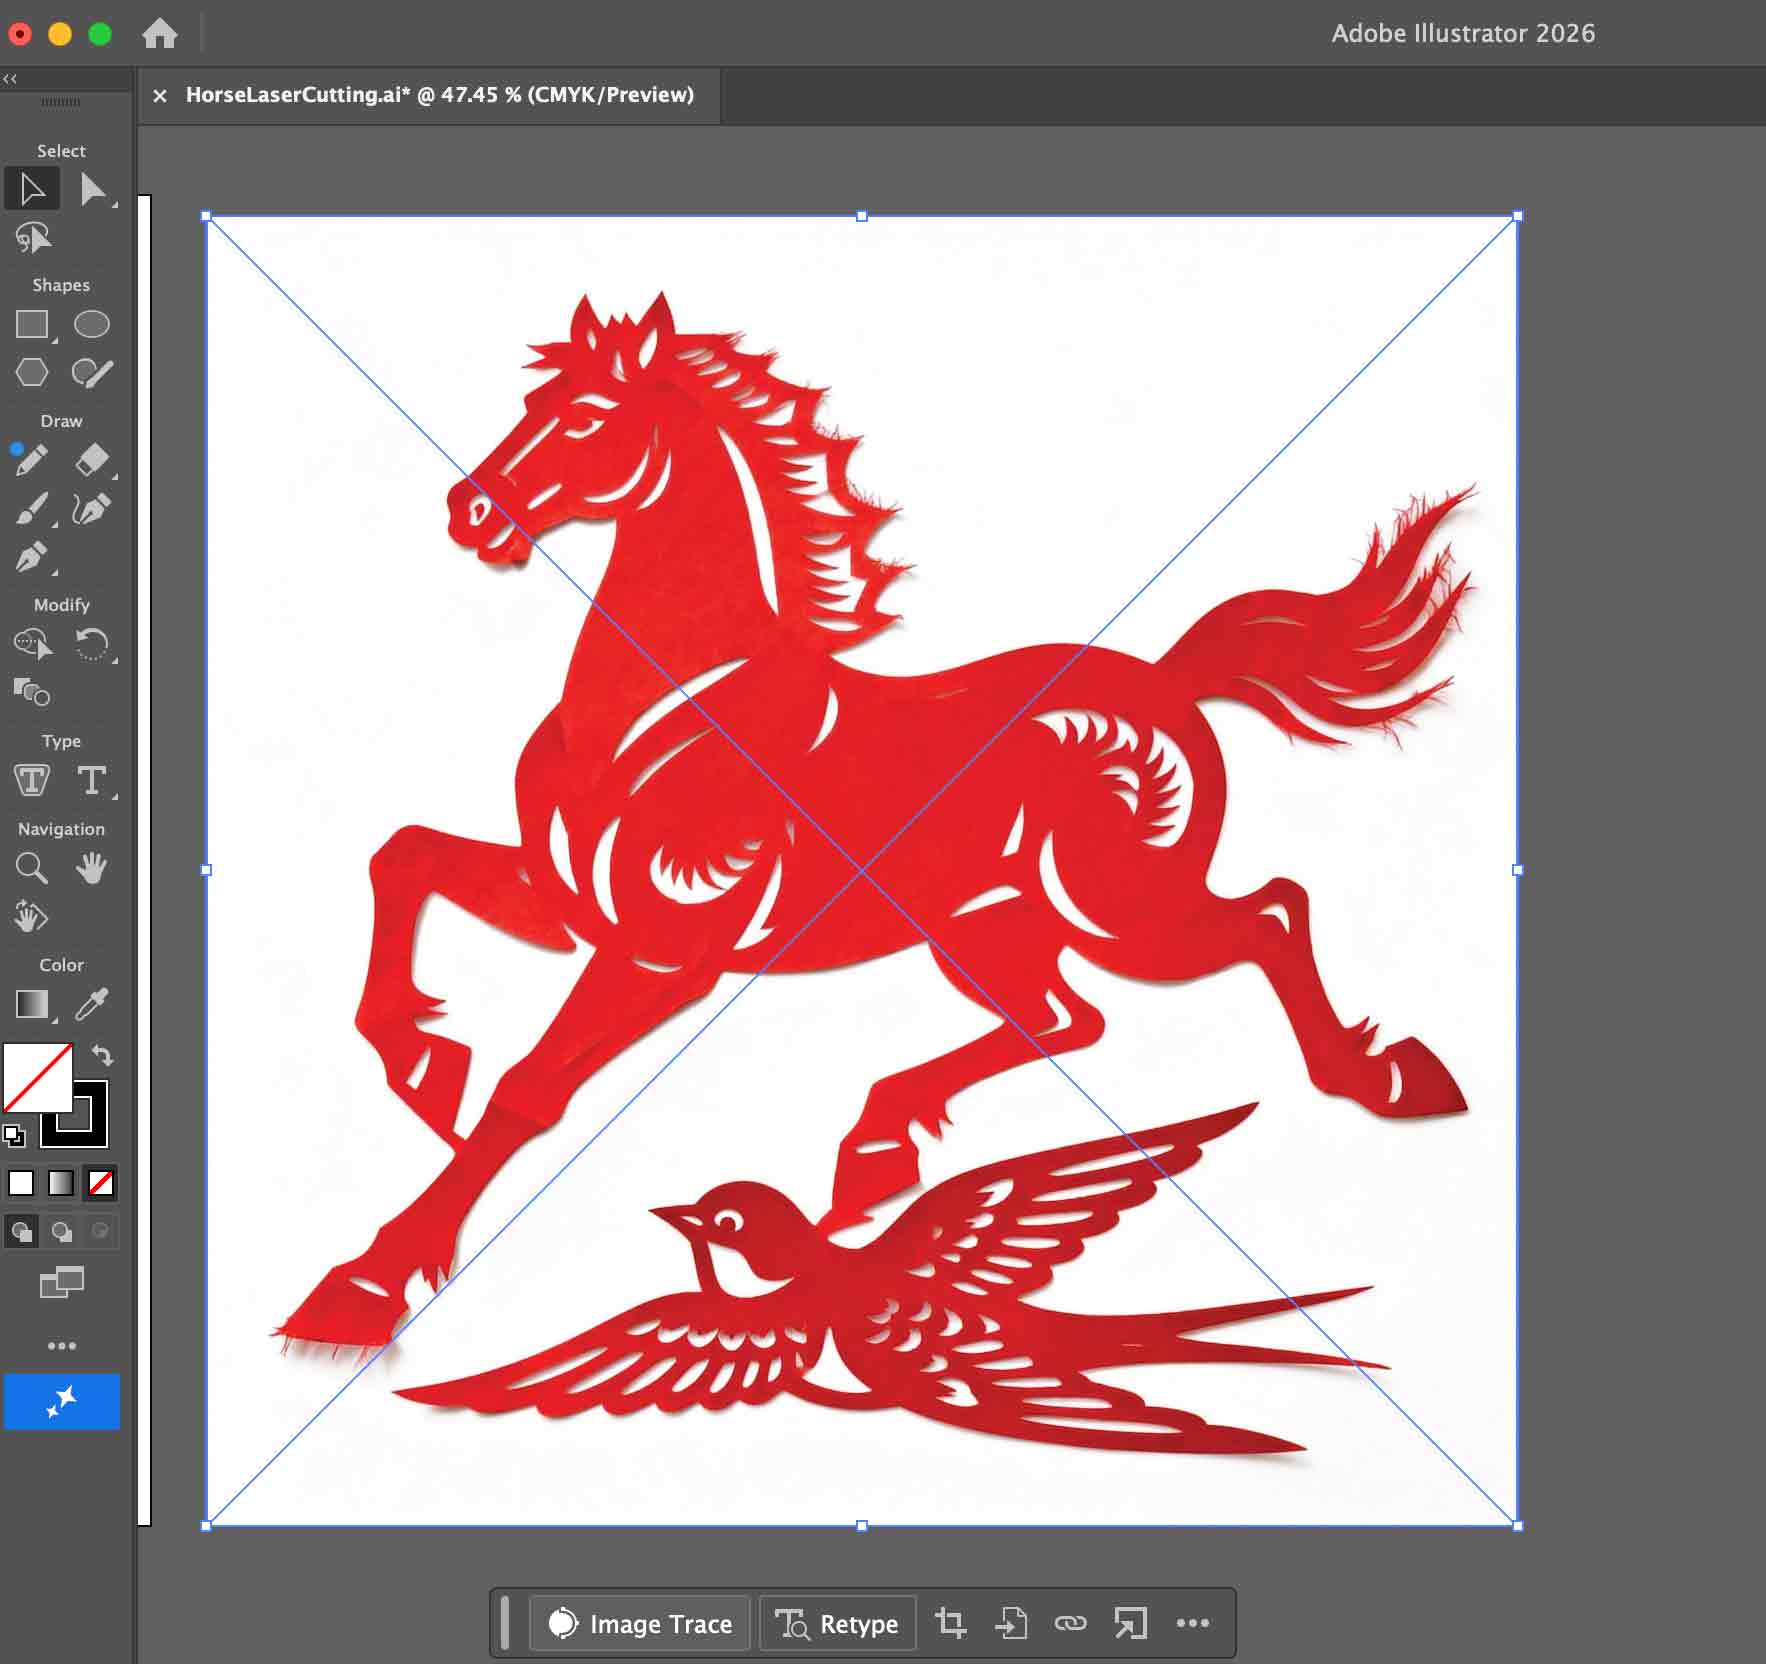The width and height of the screenshot is (1766, 1664).
Task: Pick the Paintbrush tool
Action: pos(30,510)
